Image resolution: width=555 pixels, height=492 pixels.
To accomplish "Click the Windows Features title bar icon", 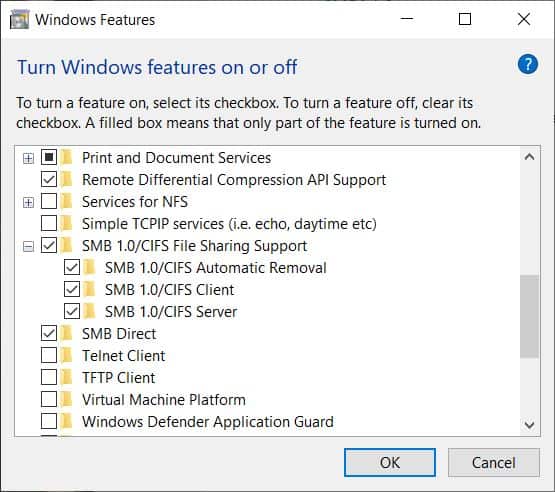I will point(19,19).
